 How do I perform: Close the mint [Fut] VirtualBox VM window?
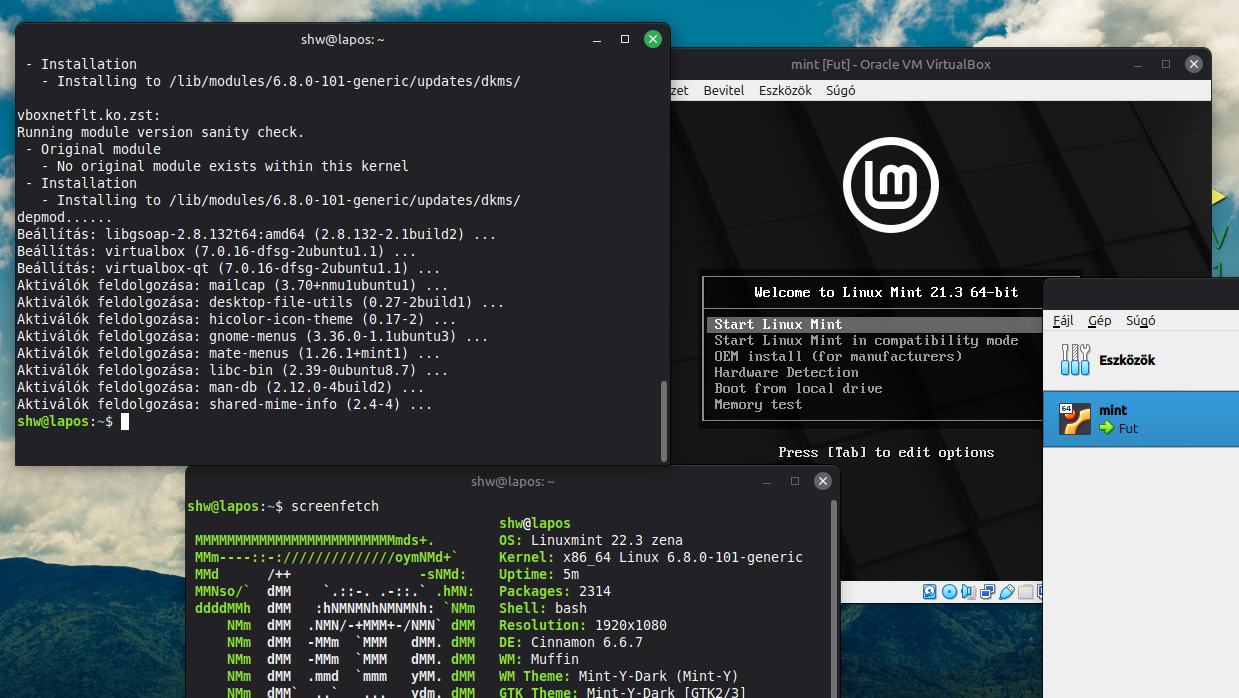click(1194, 64)
